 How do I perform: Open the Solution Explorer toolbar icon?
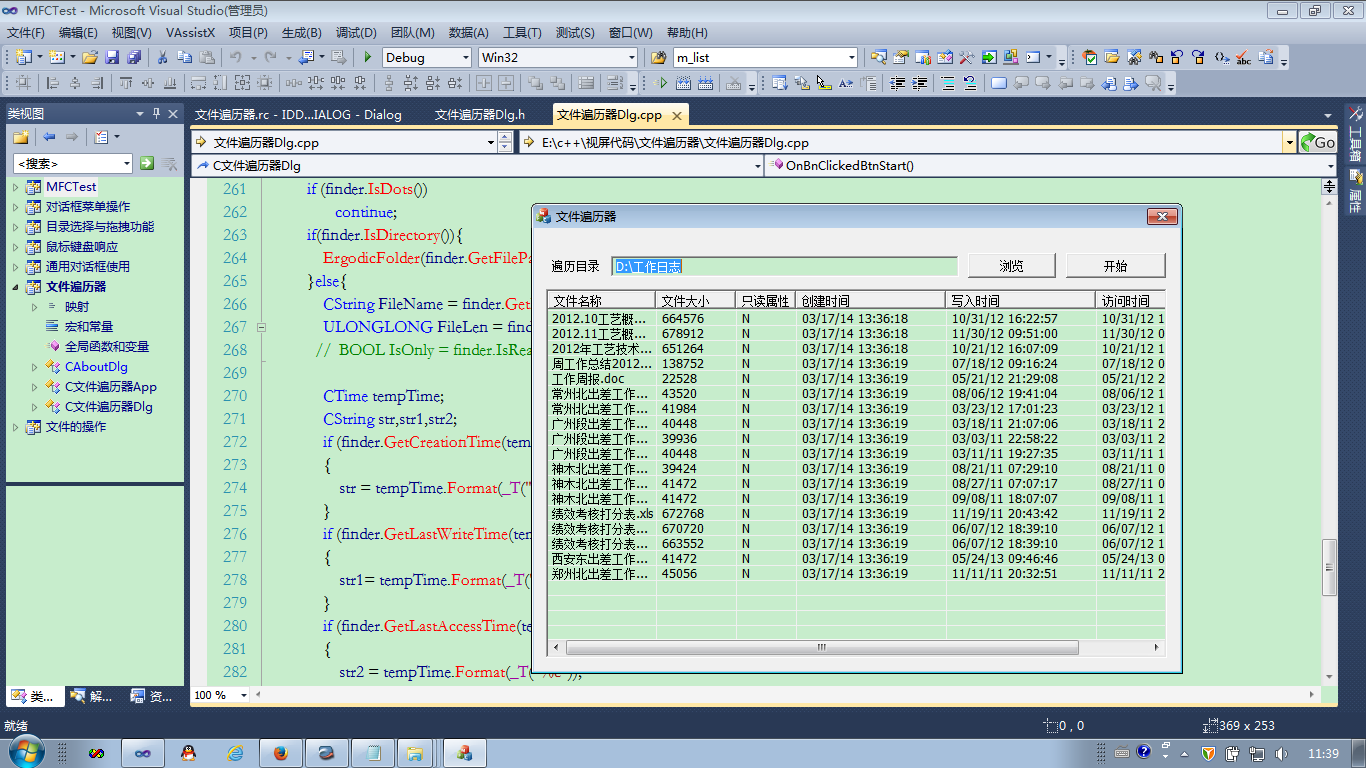tap(879, 57)
